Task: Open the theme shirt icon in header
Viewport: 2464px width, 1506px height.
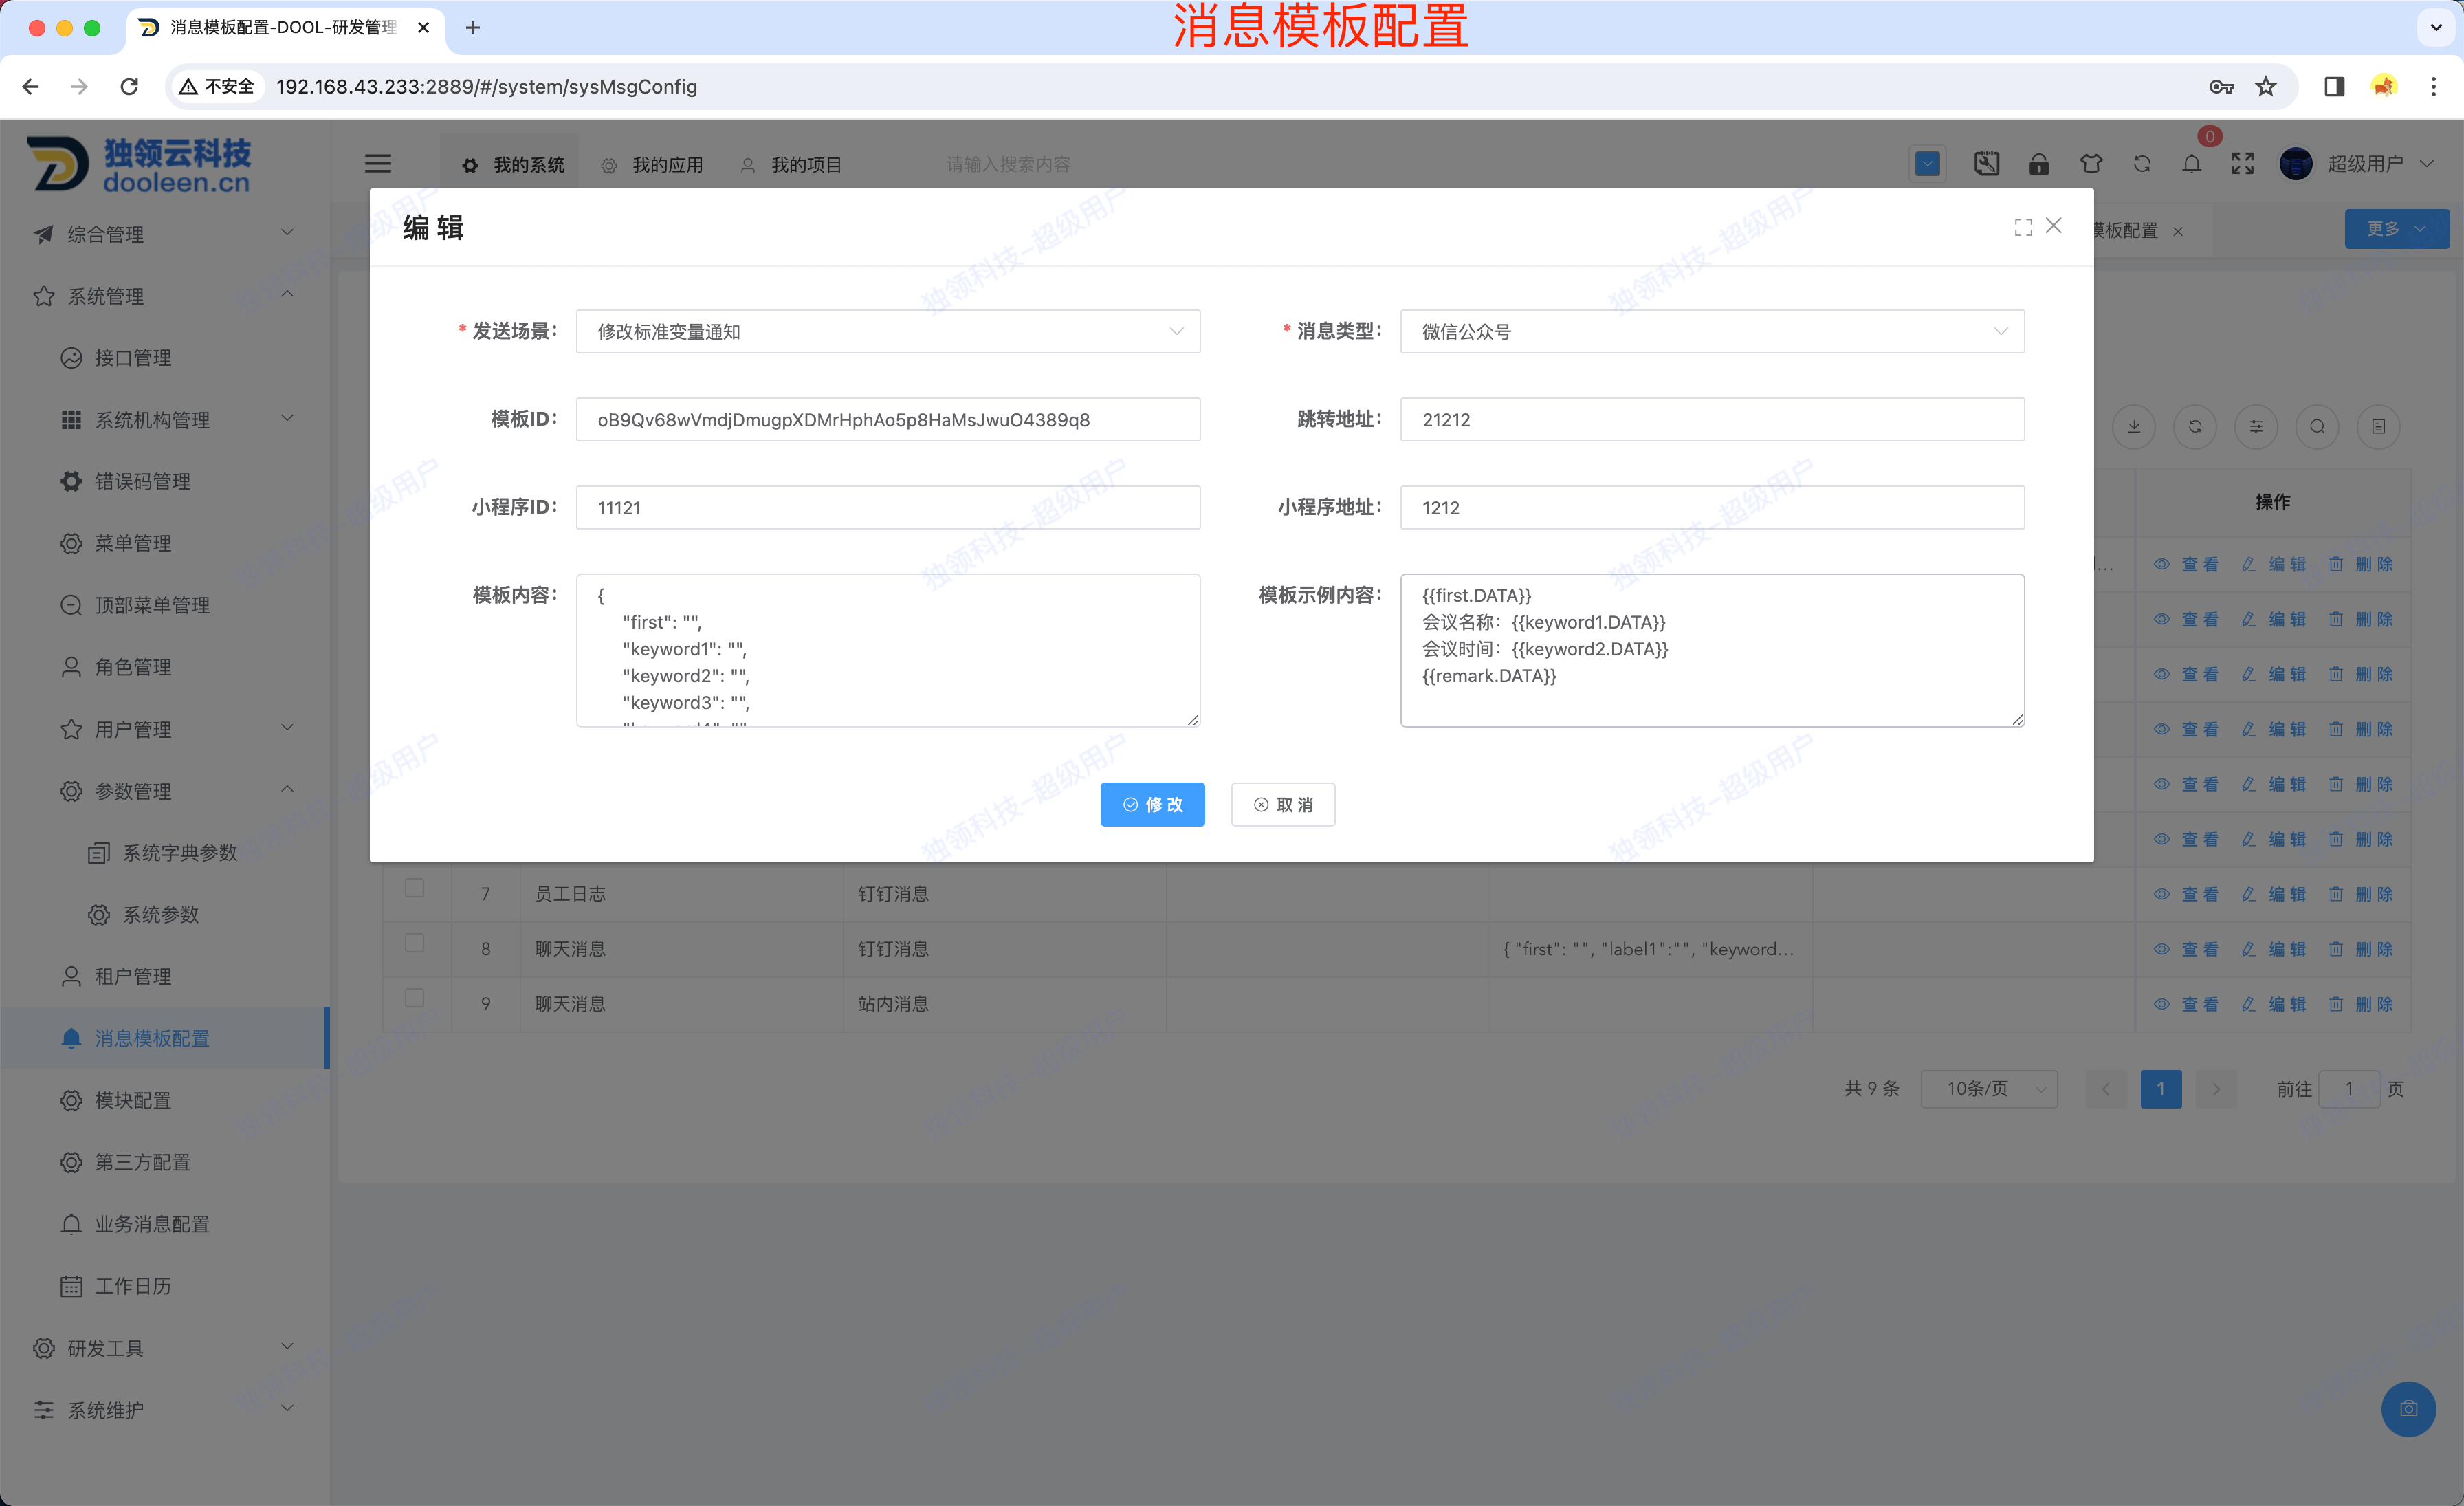Action: point(2091,164)
